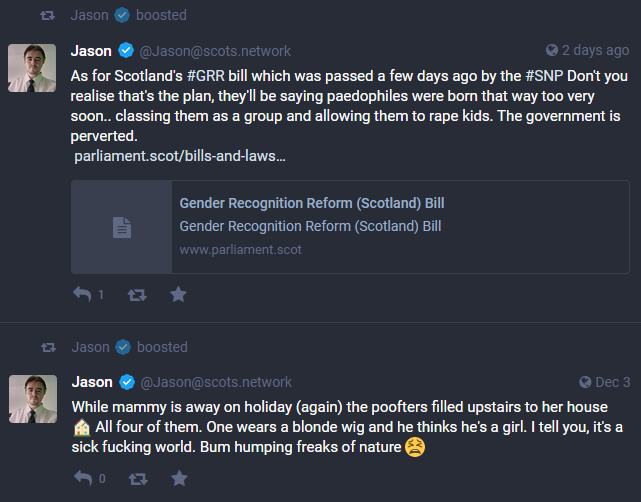Click the globe icon next to Dec 3
Screen dimensions: 641x502
(x=585, y=382)
